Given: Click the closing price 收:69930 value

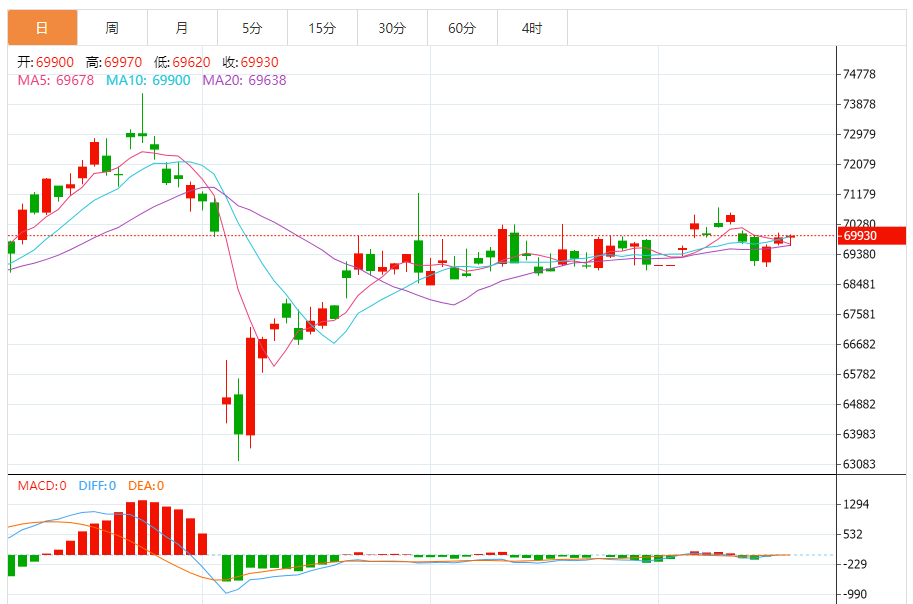Looking at the screenshot, I should click(x=250, y=62).
